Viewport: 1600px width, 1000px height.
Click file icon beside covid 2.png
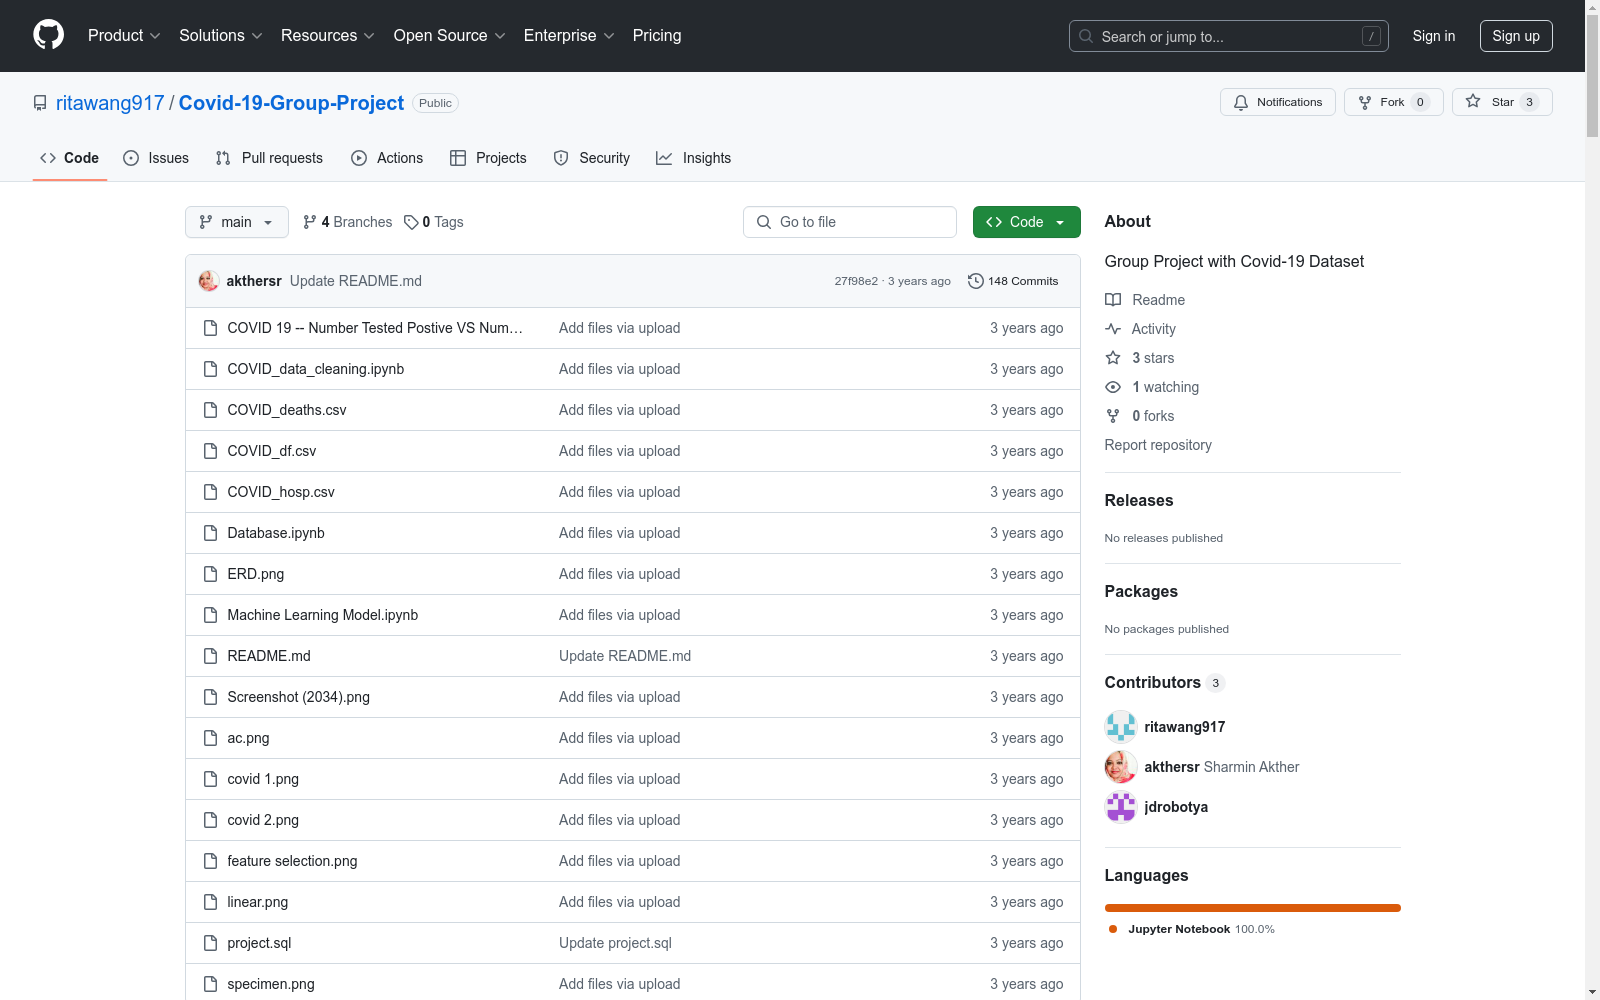(x=210, y=820)
